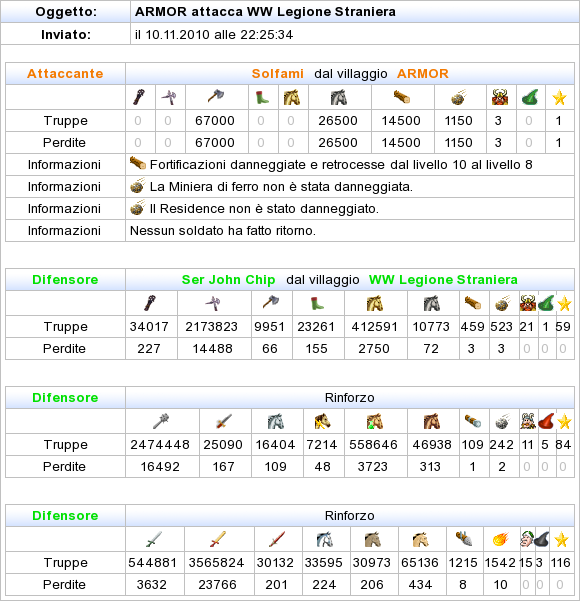
Task: Click Nessun soldato ha fatto ritorno text
Action: (x=223, y=231)
